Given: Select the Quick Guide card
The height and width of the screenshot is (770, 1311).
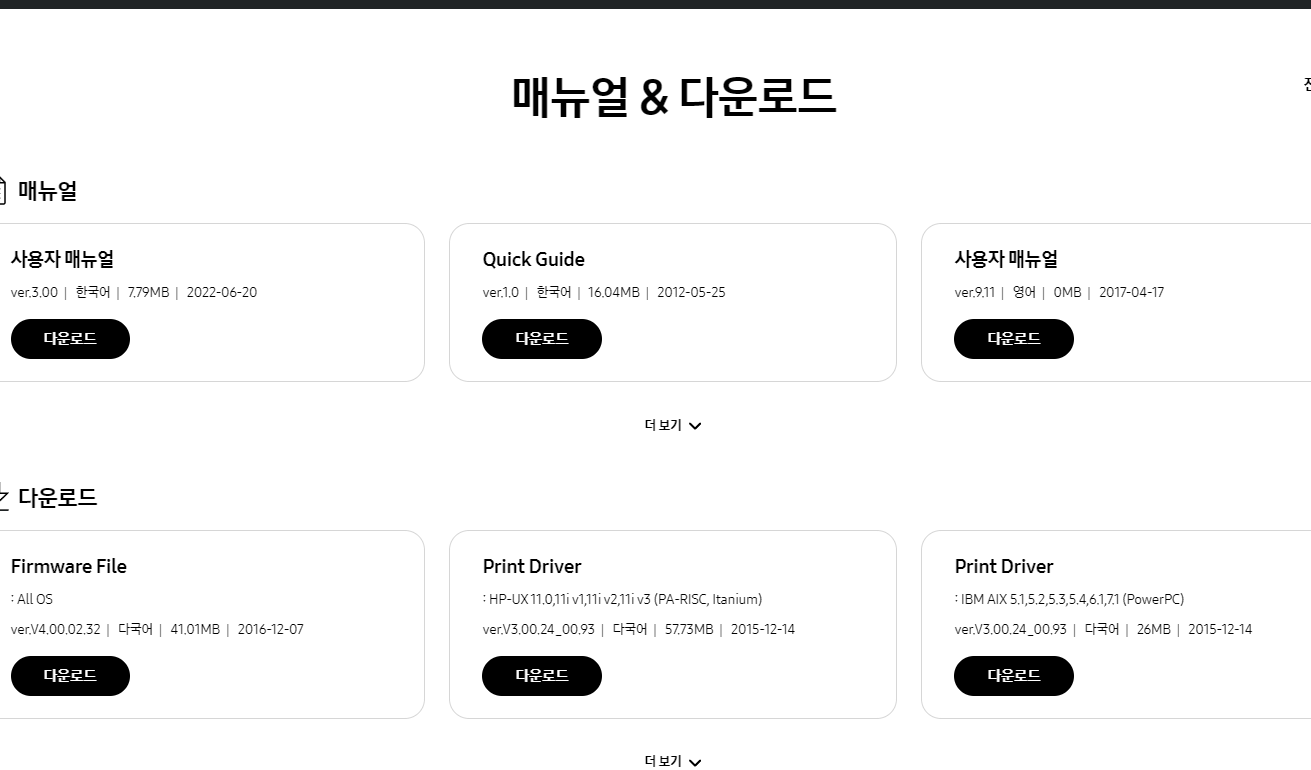Looking at the screenshot, I should 673,302.
